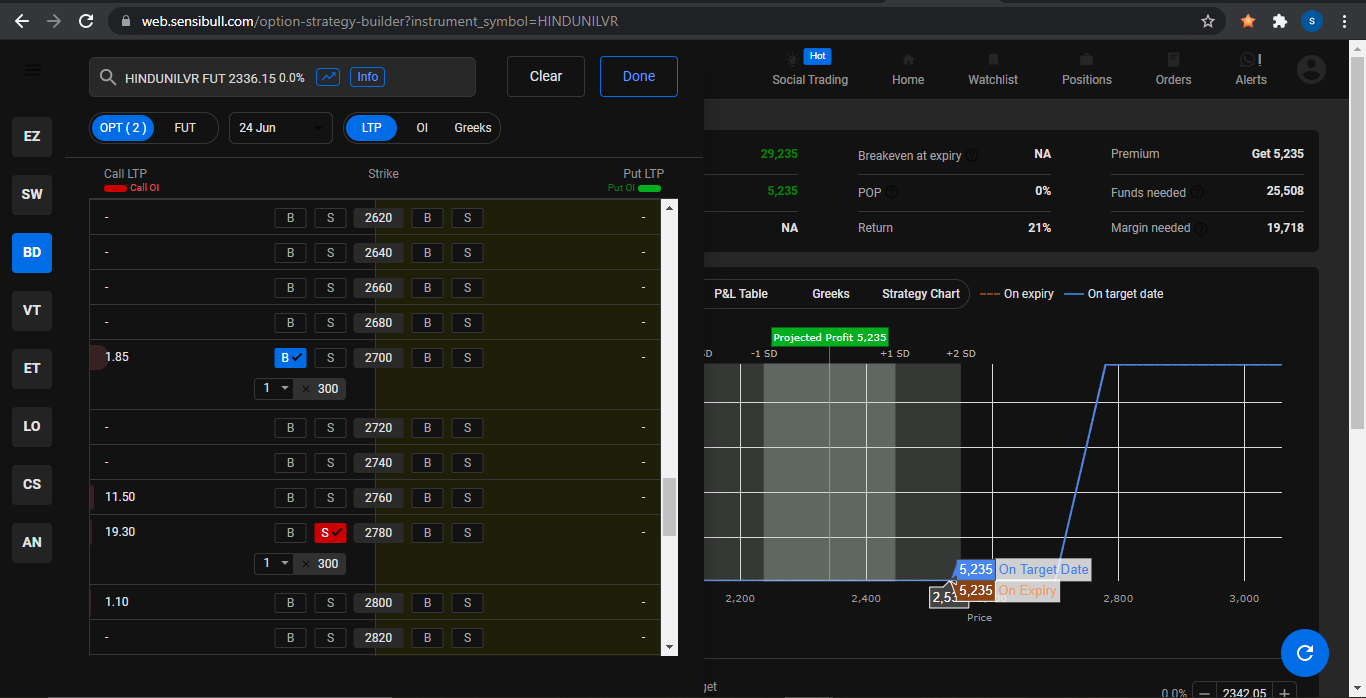Toggle put Buy at strike 2620
The width and height of the screenshot is (1366, 698).
pyautogui.click(x=427, y=218)
